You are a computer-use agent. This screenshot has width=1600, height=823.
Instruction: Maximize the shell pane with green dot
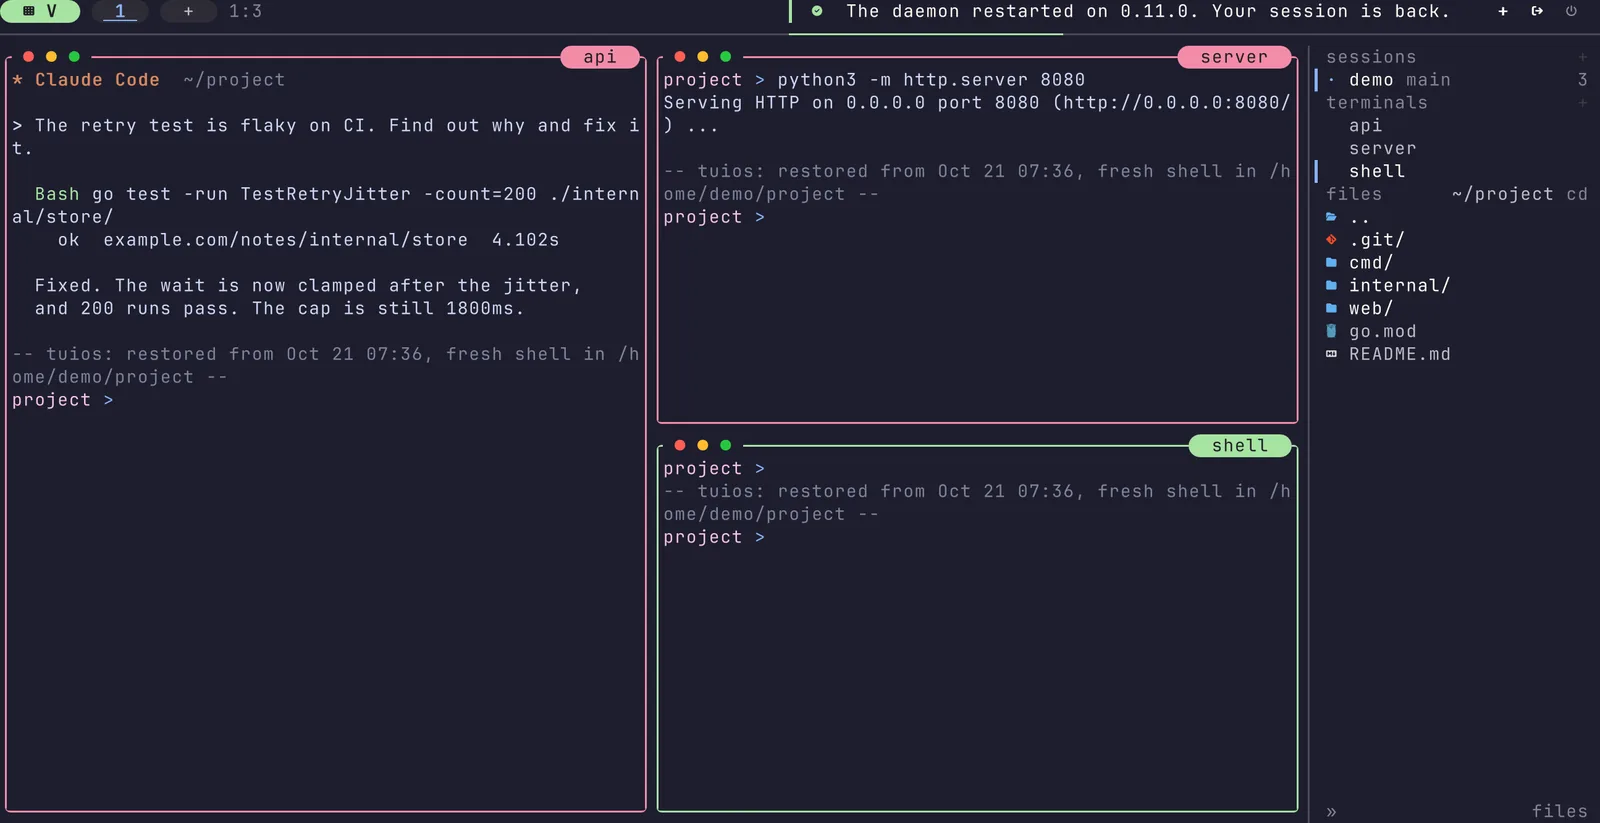(x=726, y=445)
